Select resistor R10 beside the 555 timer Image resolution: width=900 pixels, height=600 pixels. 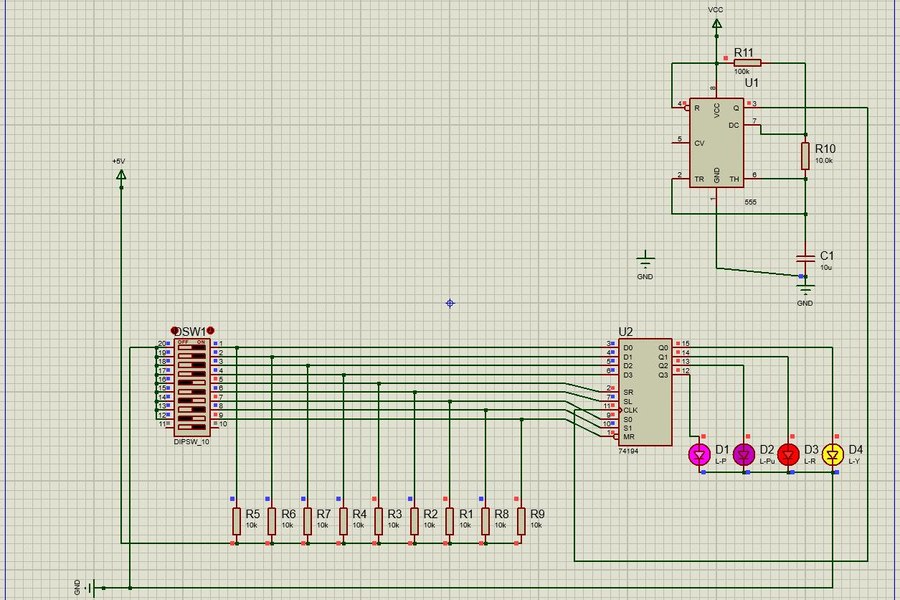(x=805, y=156)
